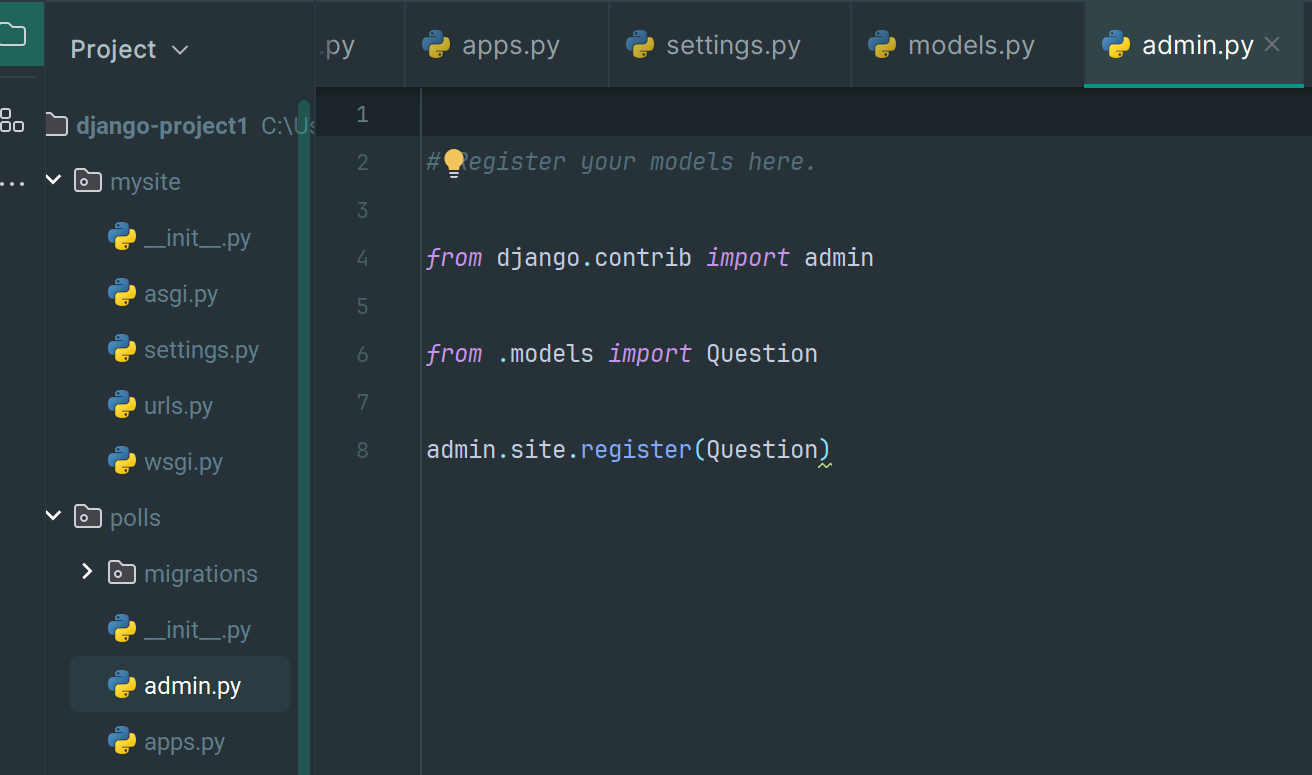Click the migrations folder icon

(122, 573)
